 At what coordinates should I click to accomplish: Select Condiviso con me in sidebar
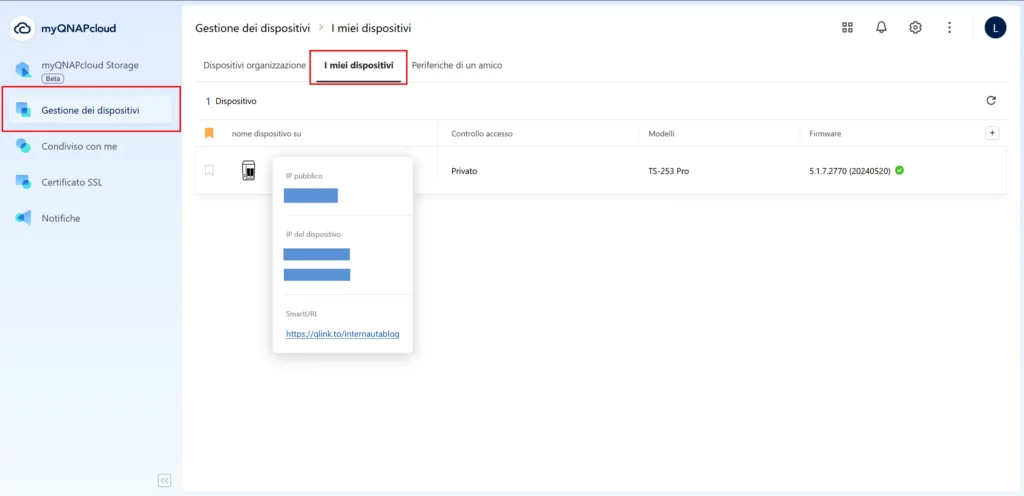[x=79, y=146]
